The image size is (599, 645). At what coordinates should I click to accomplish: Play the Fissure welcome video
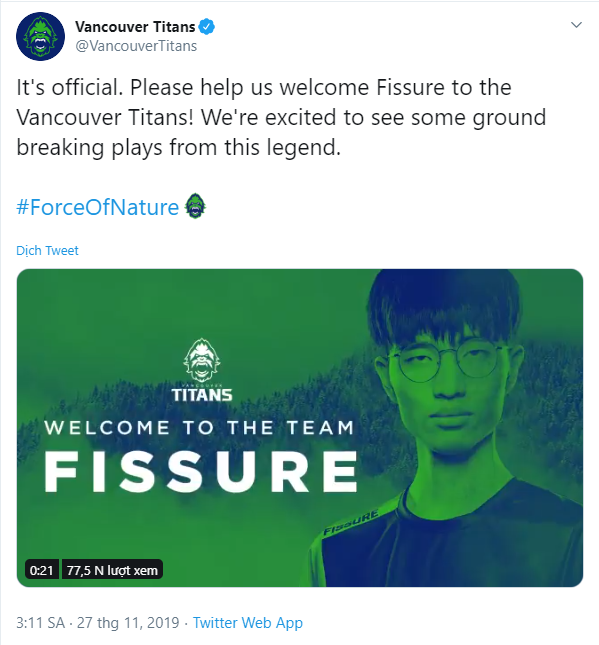(x=300, y=428)
